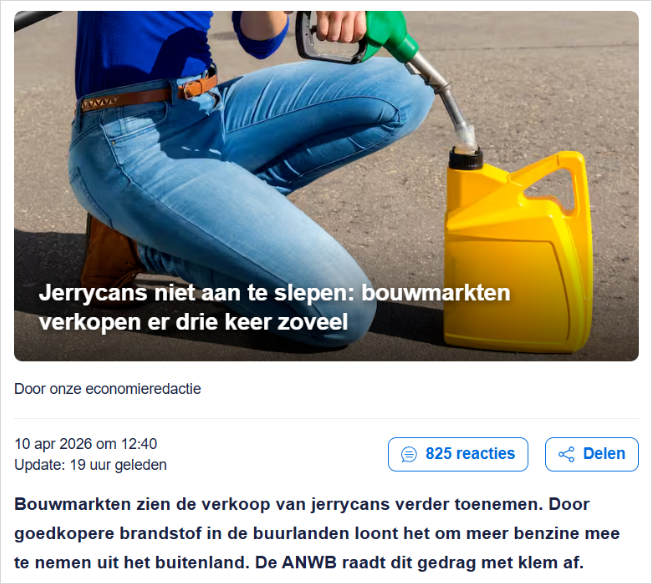Click the brown leather belt in the photo
This screenshot has width=652, height=584.
[150, 94]
